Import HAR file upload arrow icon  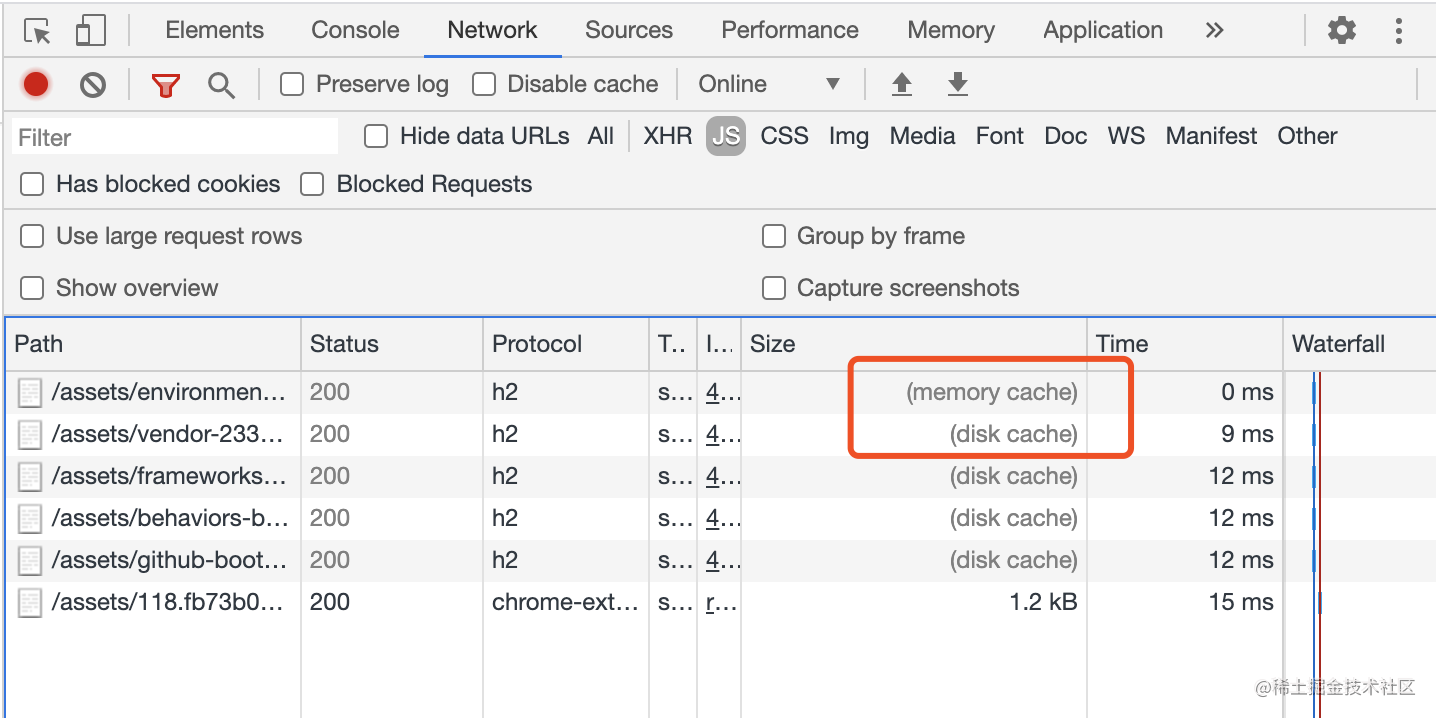coord(902,84)
